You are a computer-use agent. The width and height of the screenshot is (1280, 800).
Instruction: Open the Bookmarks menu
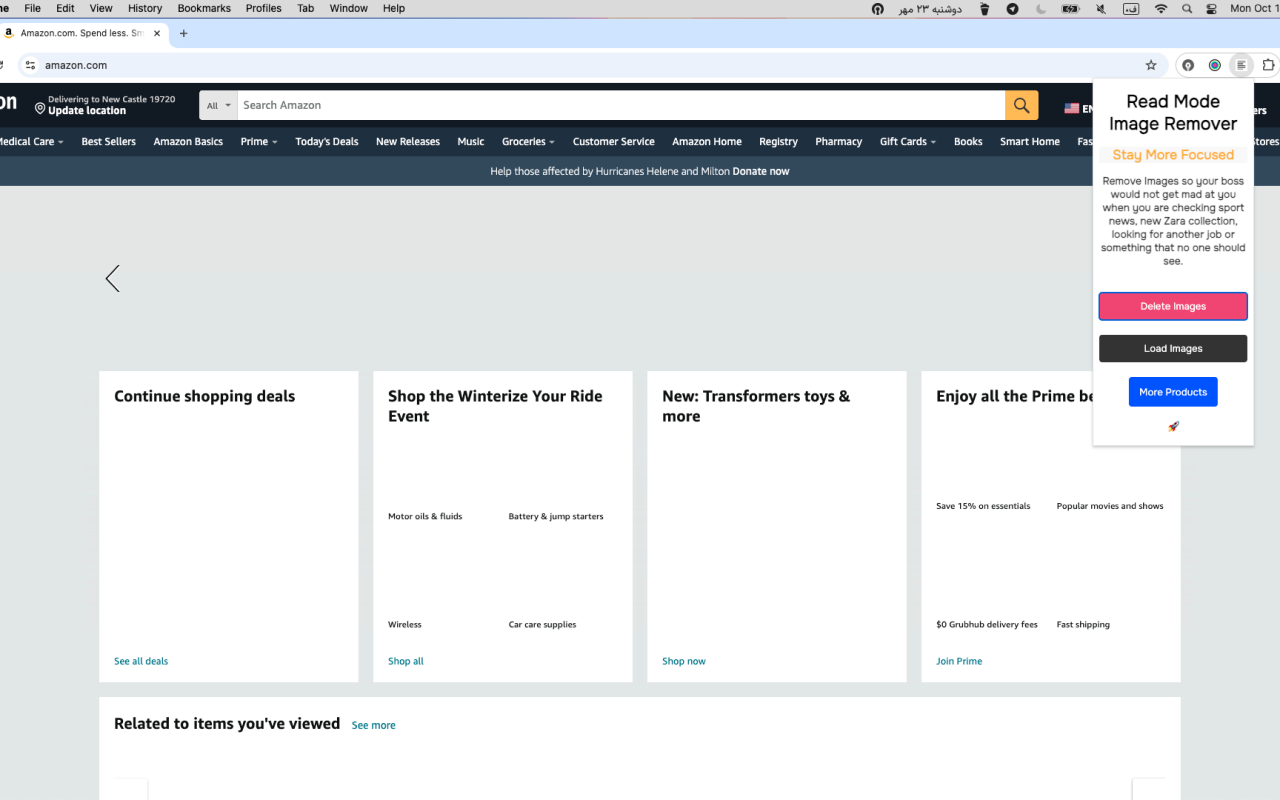[204, 8]
